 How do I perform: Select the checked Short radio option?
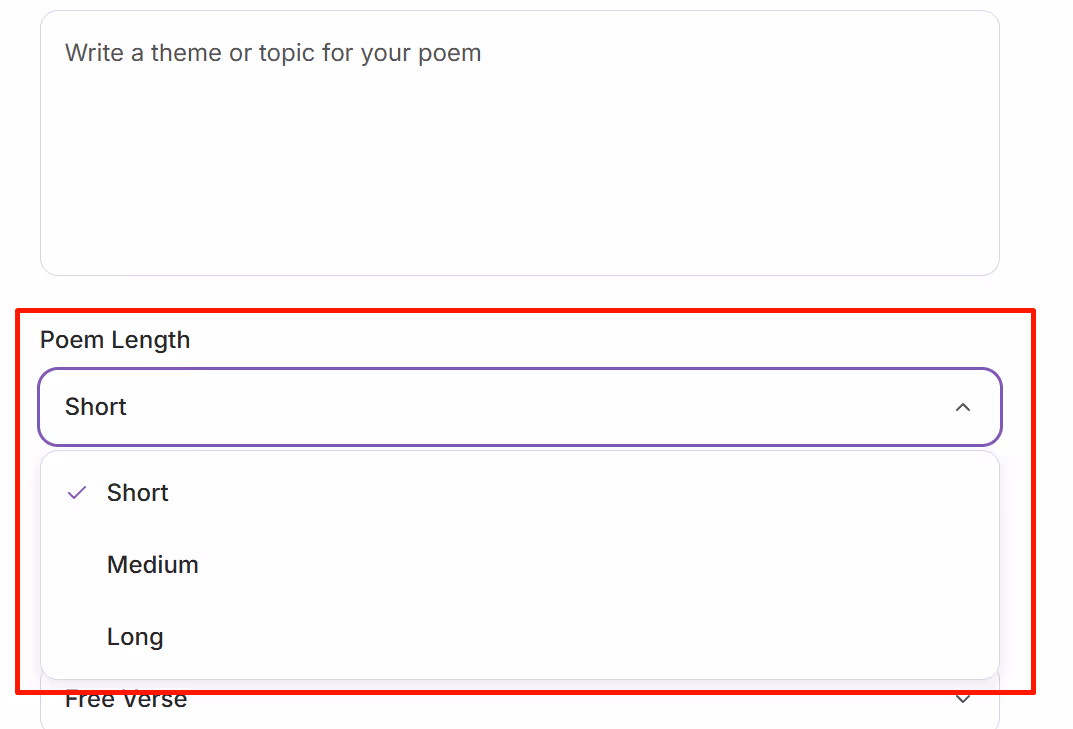click(x=138, y=492)
